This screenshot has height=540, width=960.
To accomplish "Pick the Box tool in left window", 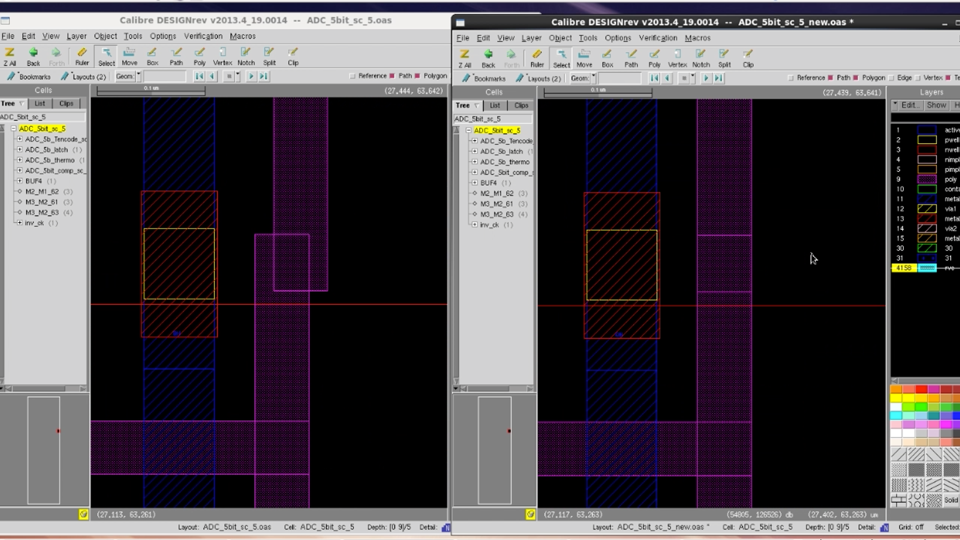I will pos(152,56).
